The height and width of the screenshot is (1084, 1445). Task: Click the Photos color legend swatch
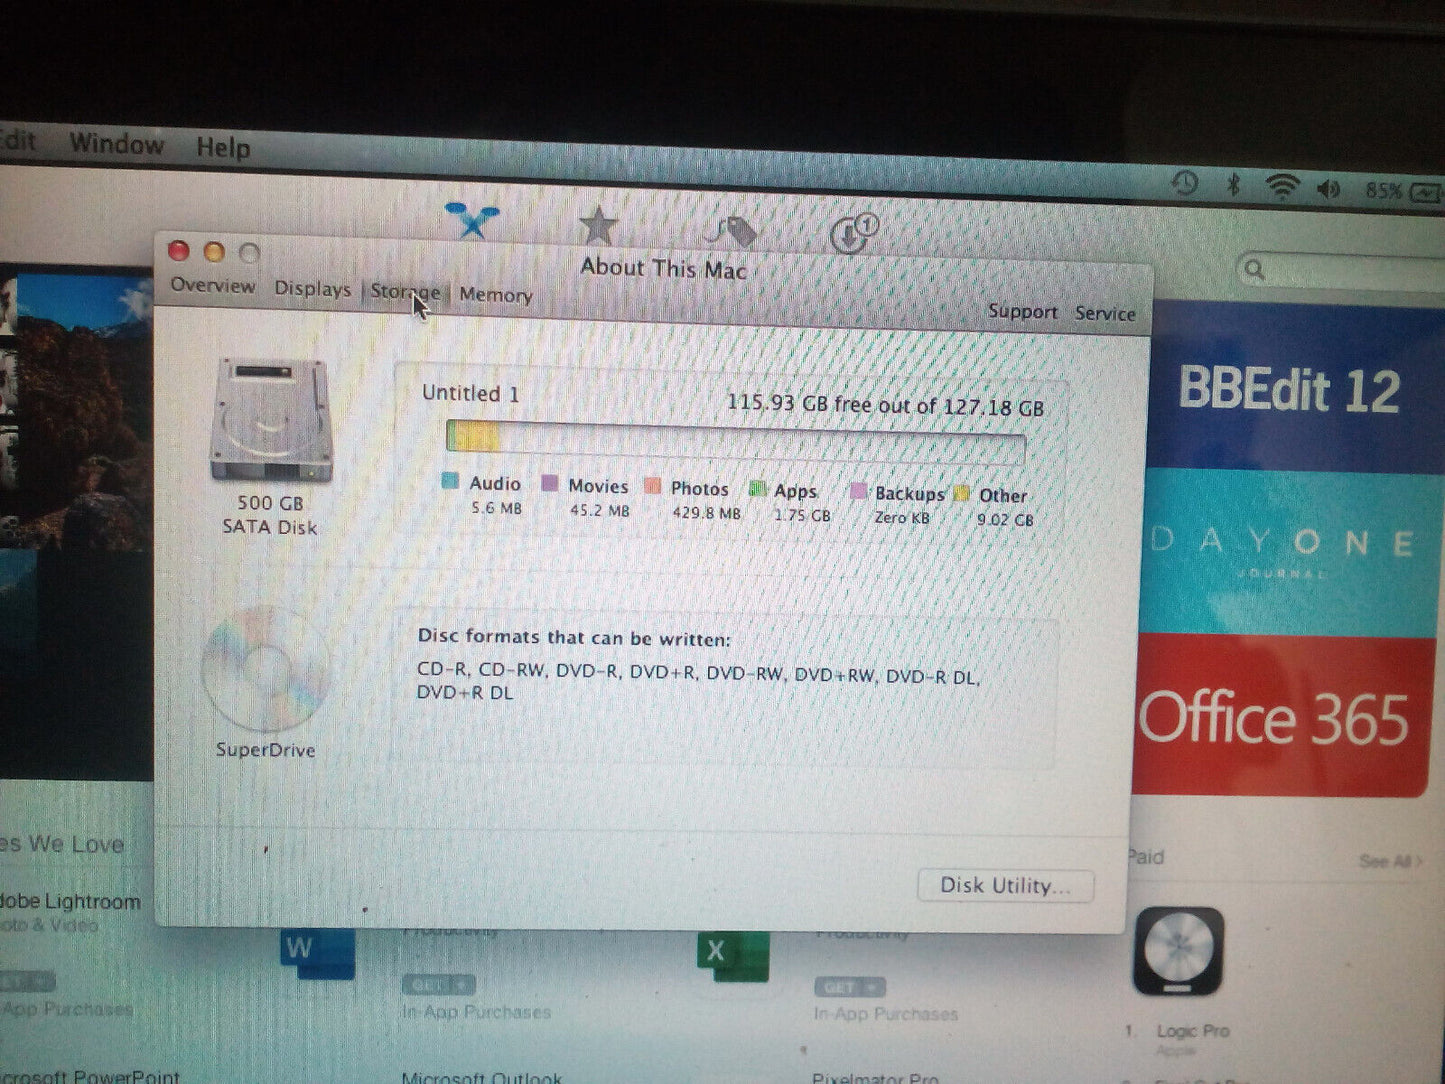[x=653, y=487]
